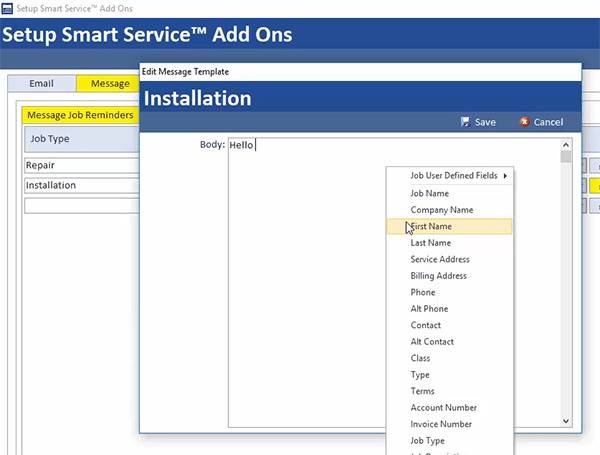Insert the Type field
Image resolution: width=600 pixels, height=455 pixels.
click(450, 374)
